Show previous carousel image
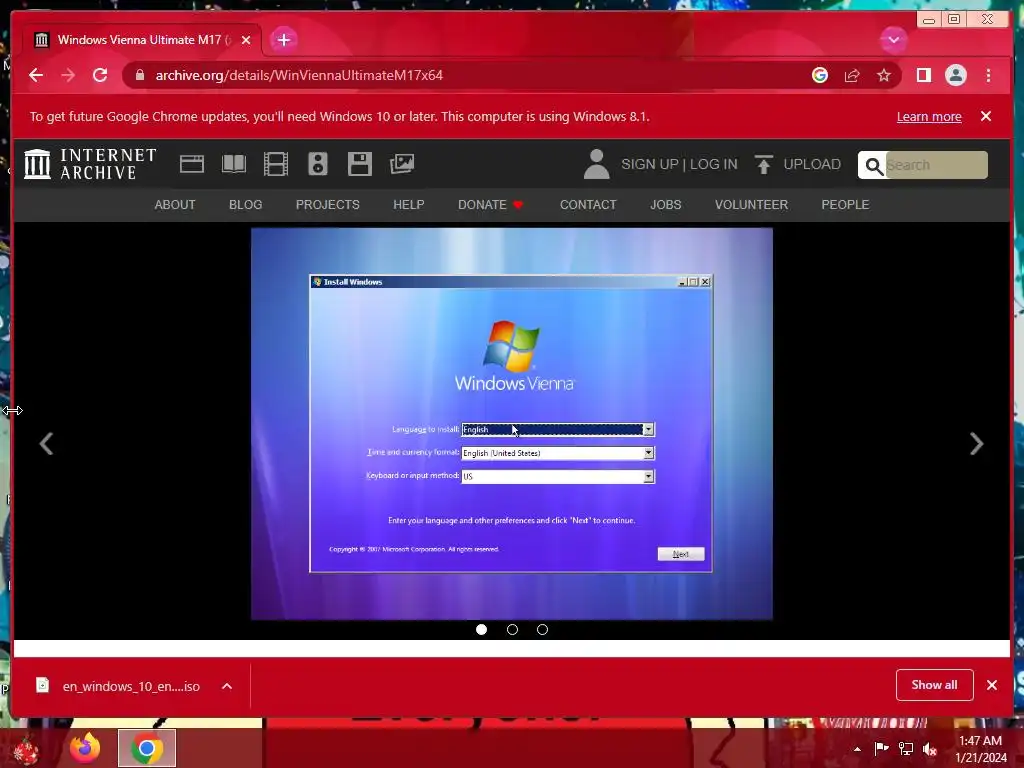Viewport: 1024px width, 768px height. (x=46, y=444)
